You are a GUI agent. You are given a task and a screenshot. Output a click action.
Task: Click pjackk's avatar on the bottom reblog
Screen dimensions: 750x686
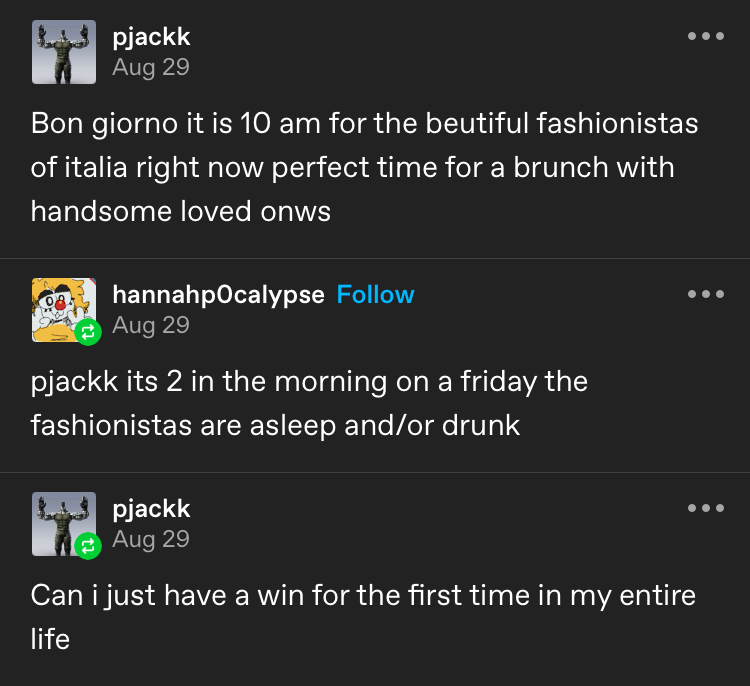pyautogui.click(x=62, y=522)
